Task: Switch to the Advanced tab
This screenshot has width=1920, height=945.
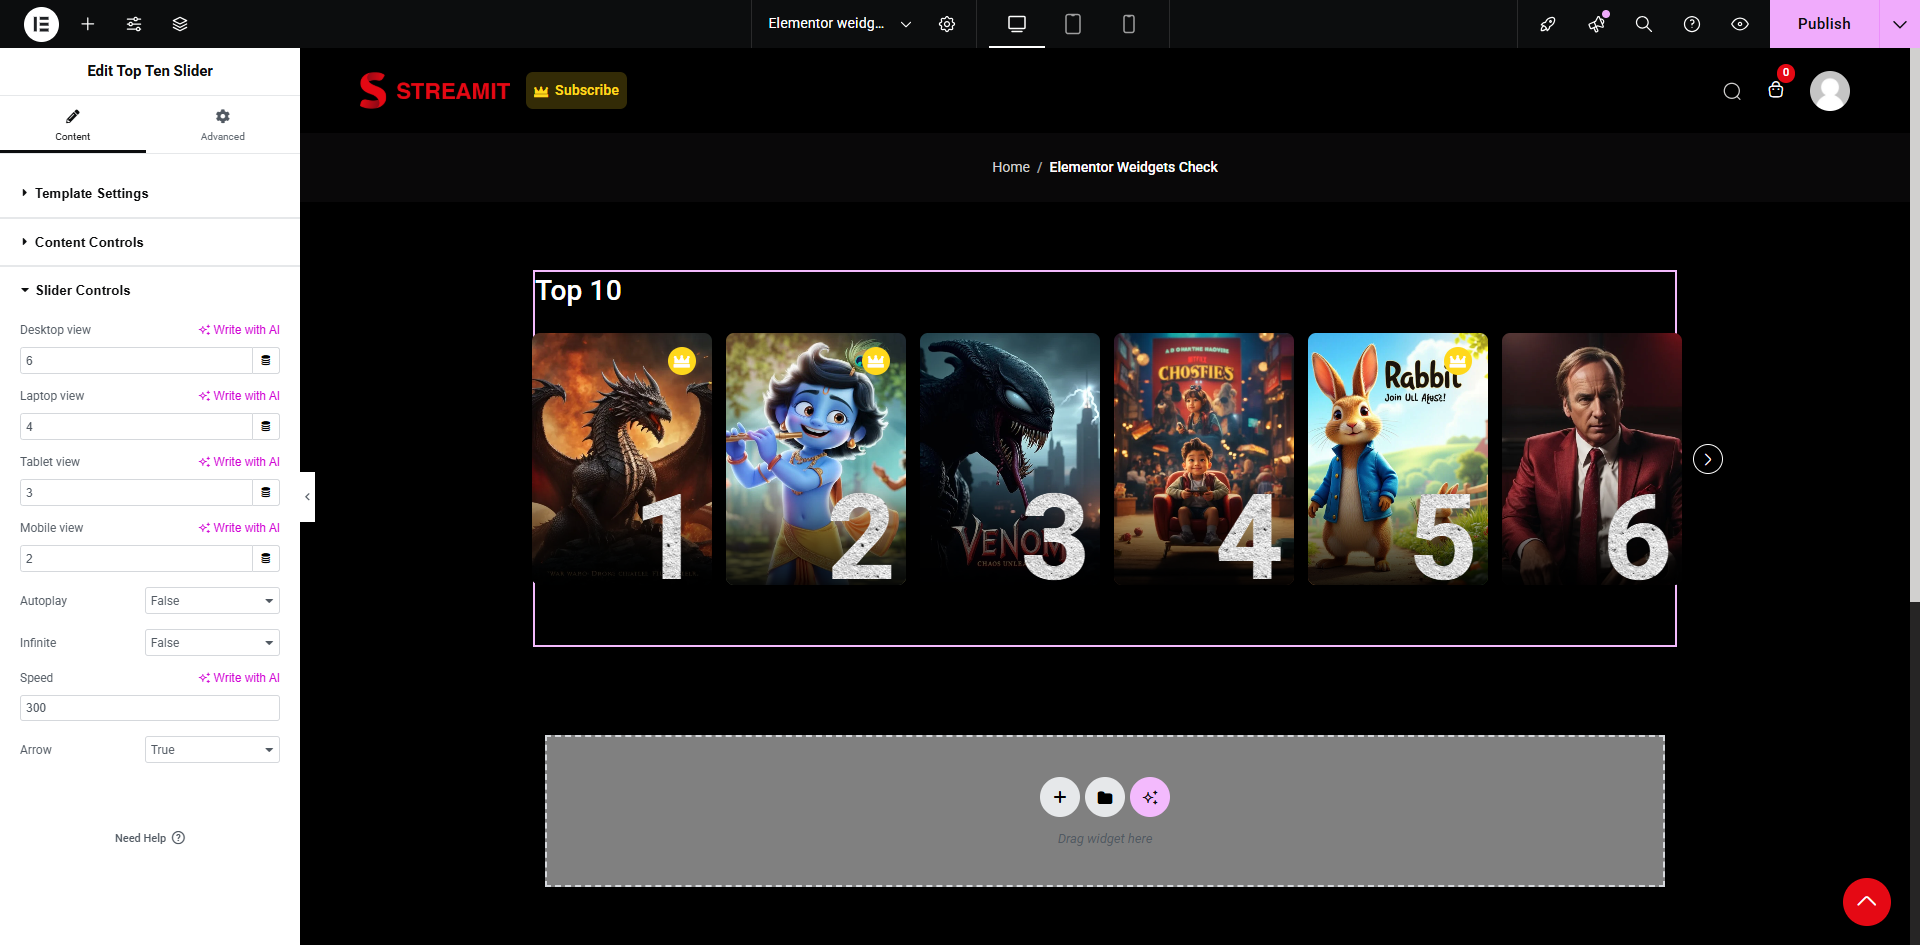Action: [223, 124]
